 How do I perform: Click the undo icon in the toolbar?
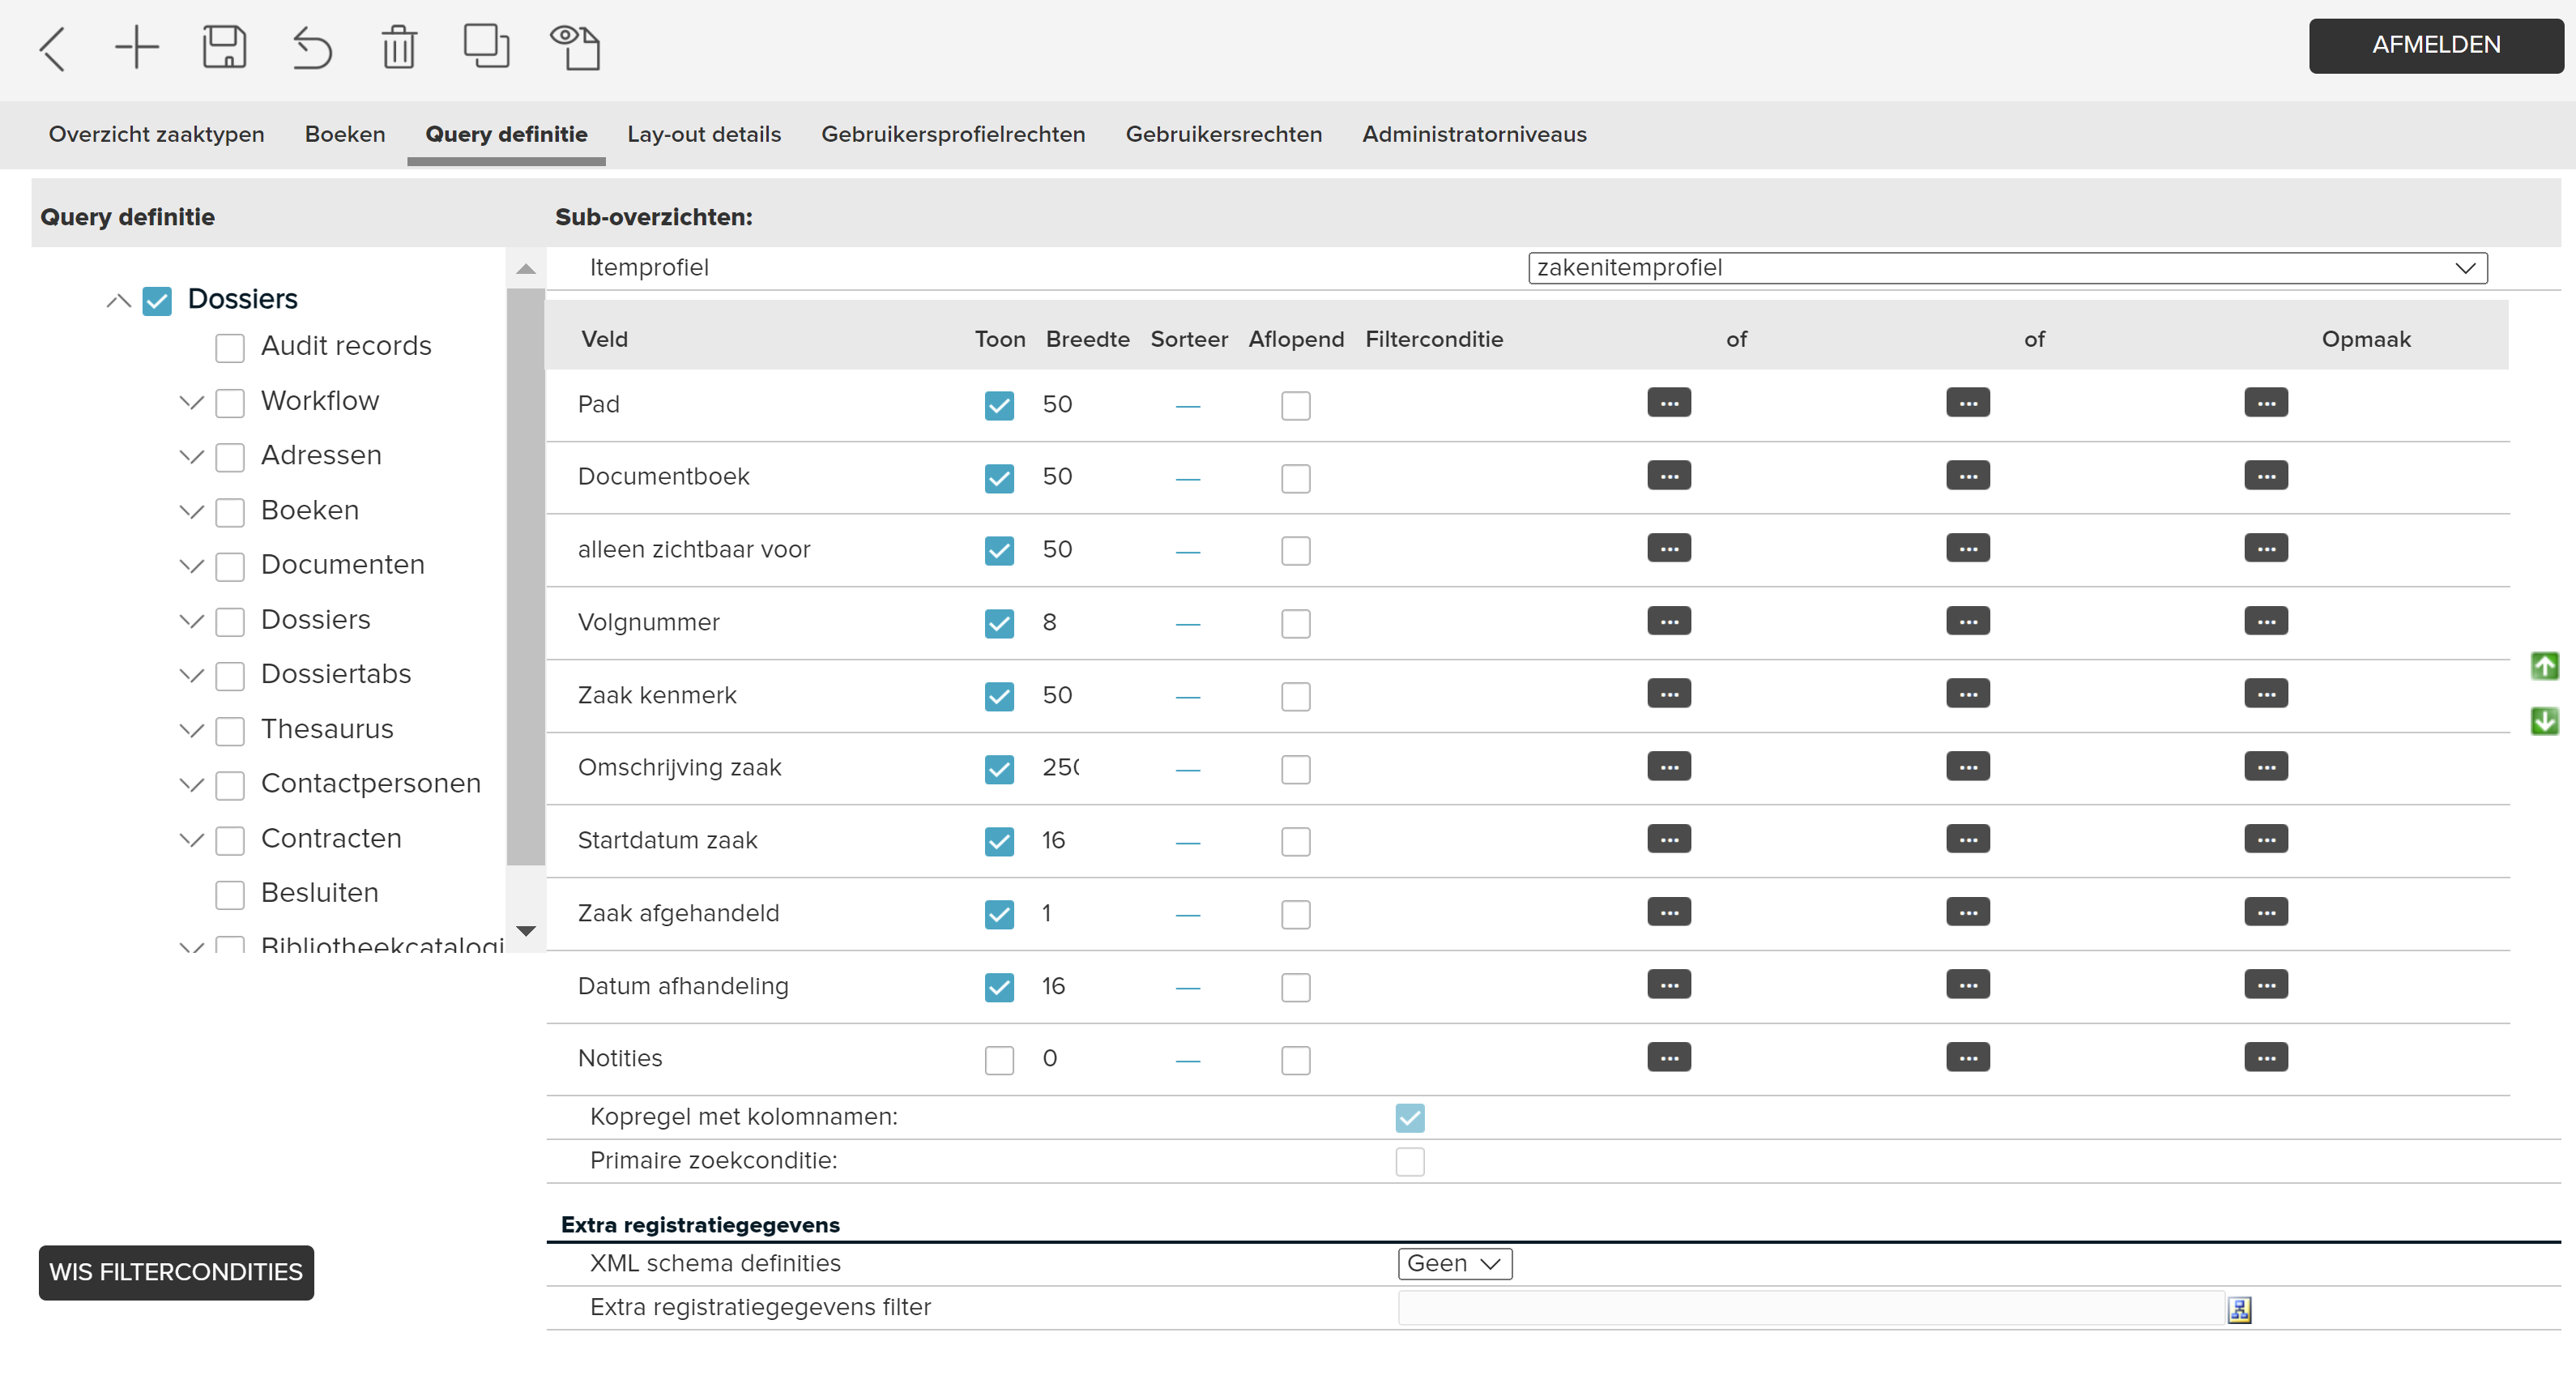click(x=310, y=46)
